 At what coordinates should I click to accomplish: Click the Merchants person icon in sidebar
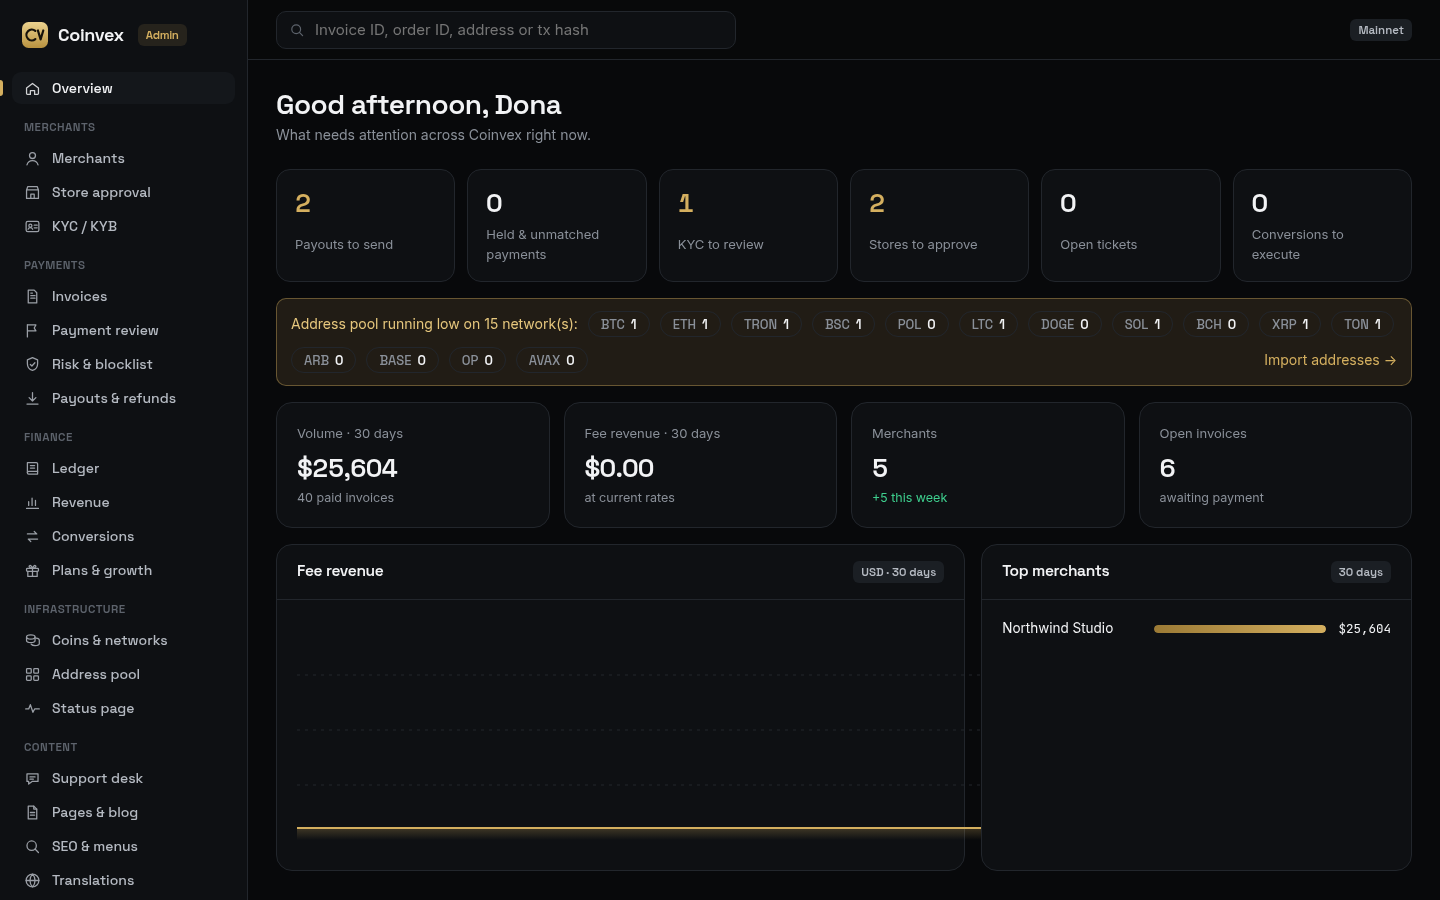pyautogui.click(x=33, y=159)
